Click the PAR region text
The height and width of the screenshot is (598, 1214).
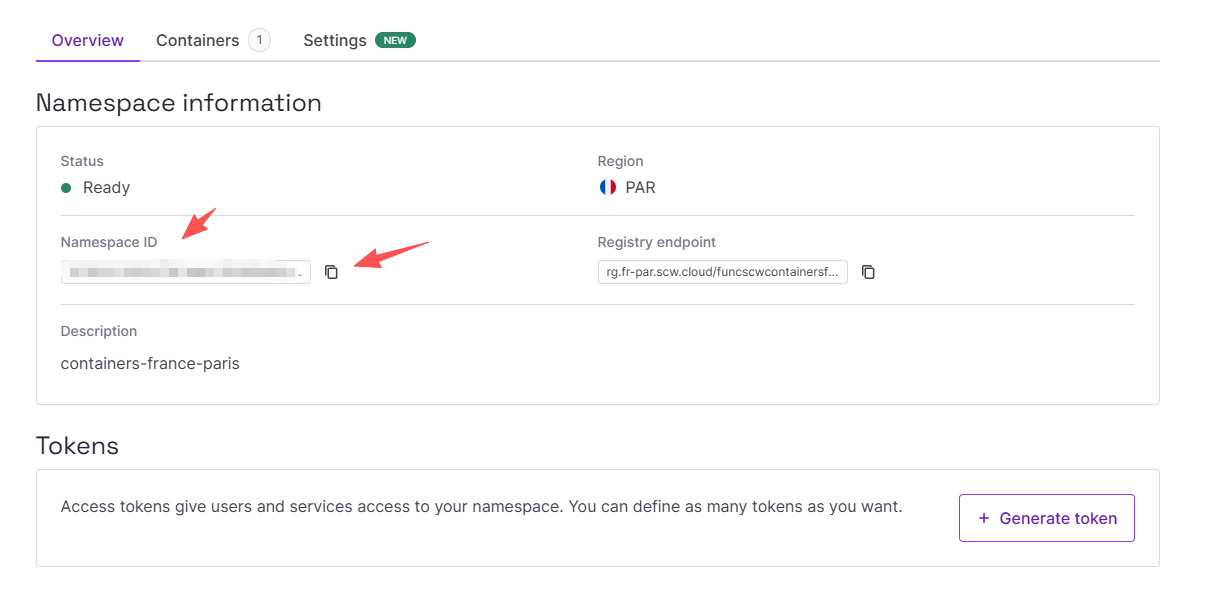[640, 187]
